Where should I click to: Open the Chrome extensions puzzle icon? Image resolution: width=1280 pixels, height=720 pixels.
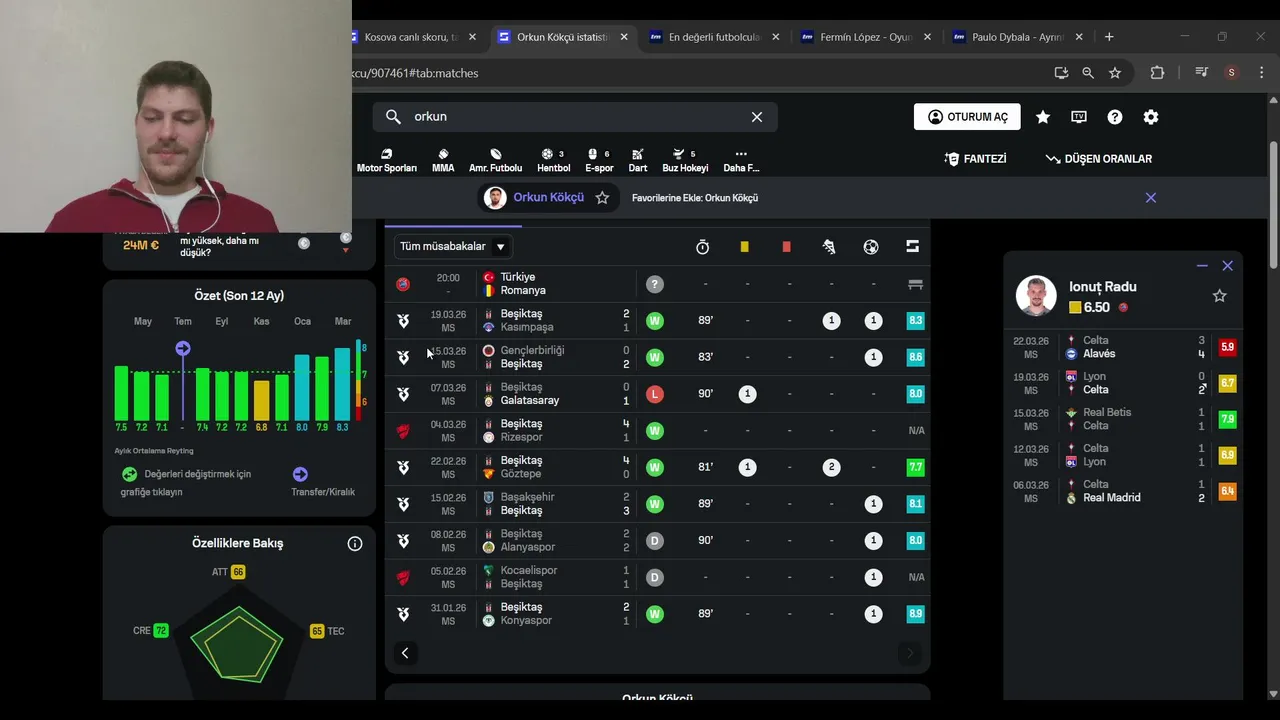(1157, 73)
